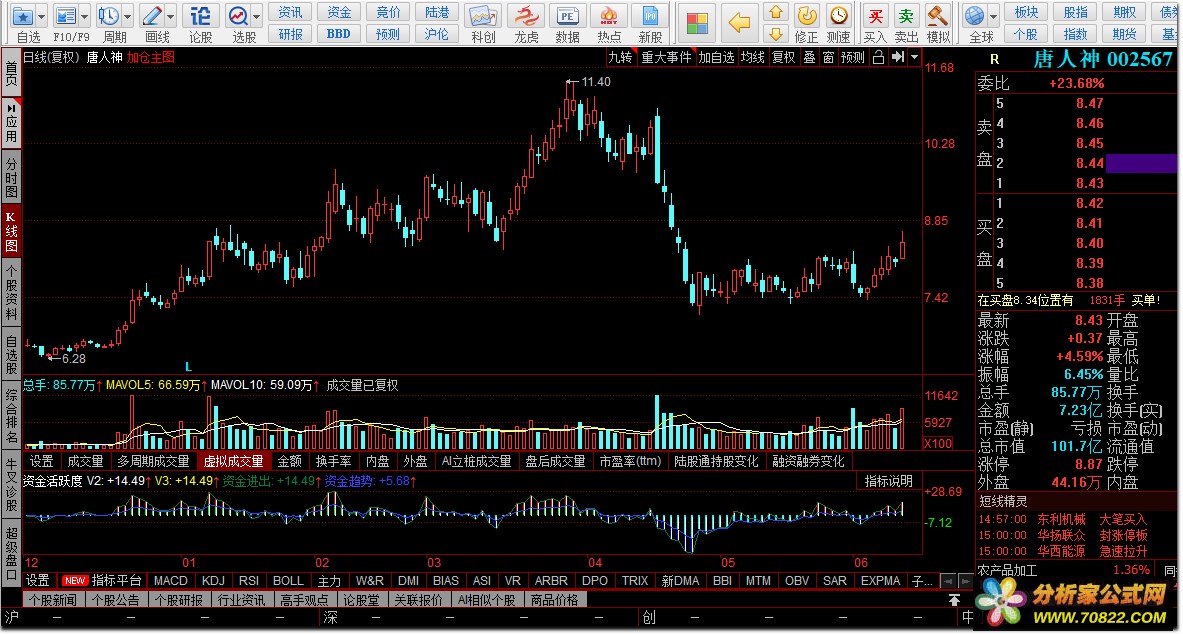Expand the 周期 period dropdown arrow
This screenshot has height=634, width=1183.
pos(127,15)
